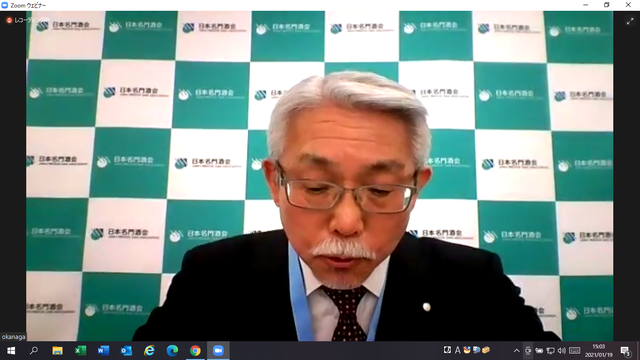Click the 'okanaga' participant name label
The width and height of the screenshot is (640, 360).
pyautogui.click(x=13, y=337)
